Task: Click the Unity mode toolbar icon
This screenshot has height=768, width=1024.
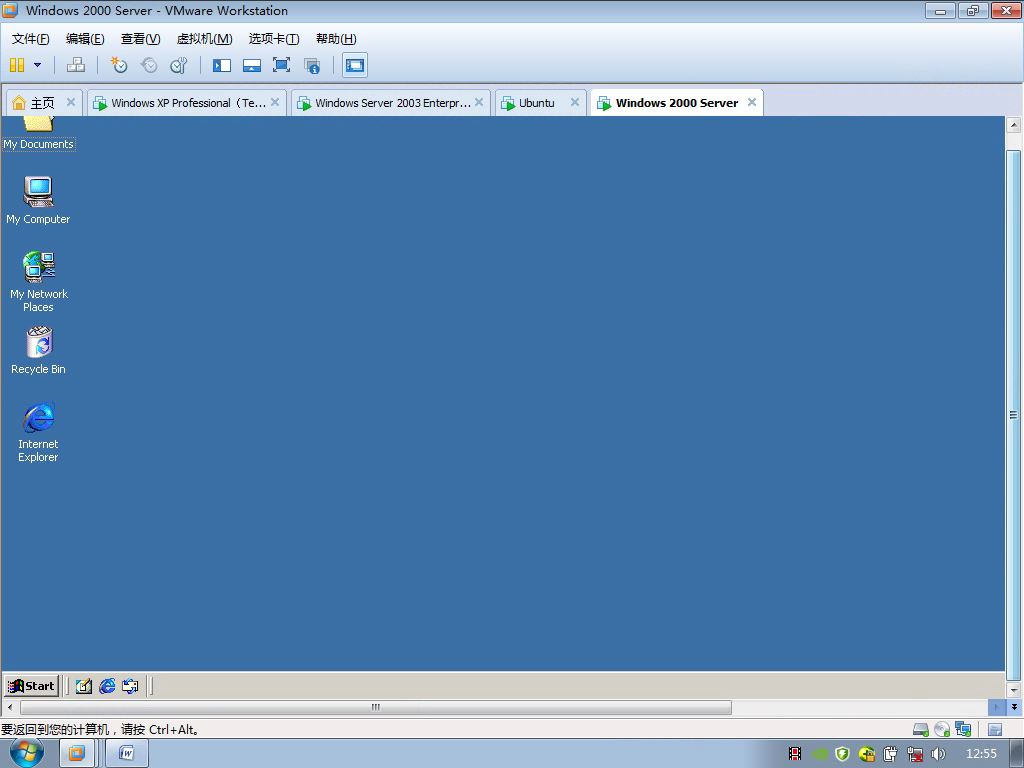Action: (x=312, y=65)
